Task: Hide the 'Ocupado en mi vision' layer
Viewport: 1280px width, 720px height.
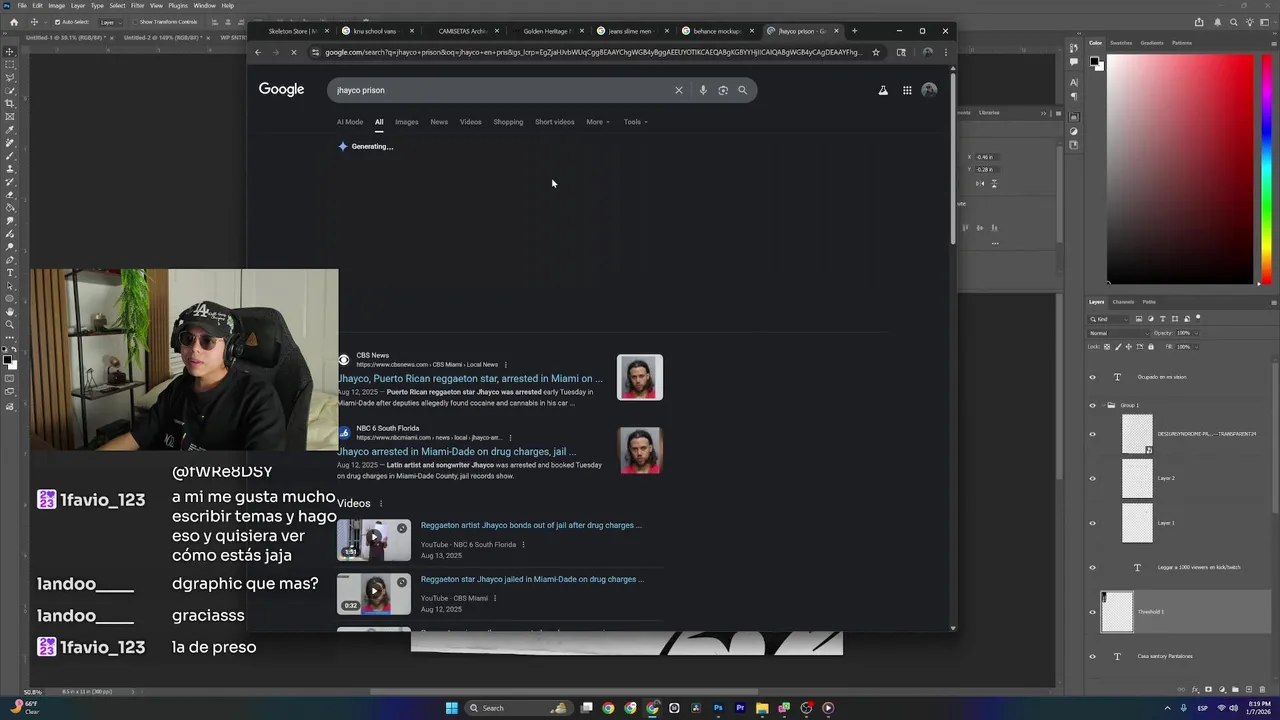Action: (1092, 377)
